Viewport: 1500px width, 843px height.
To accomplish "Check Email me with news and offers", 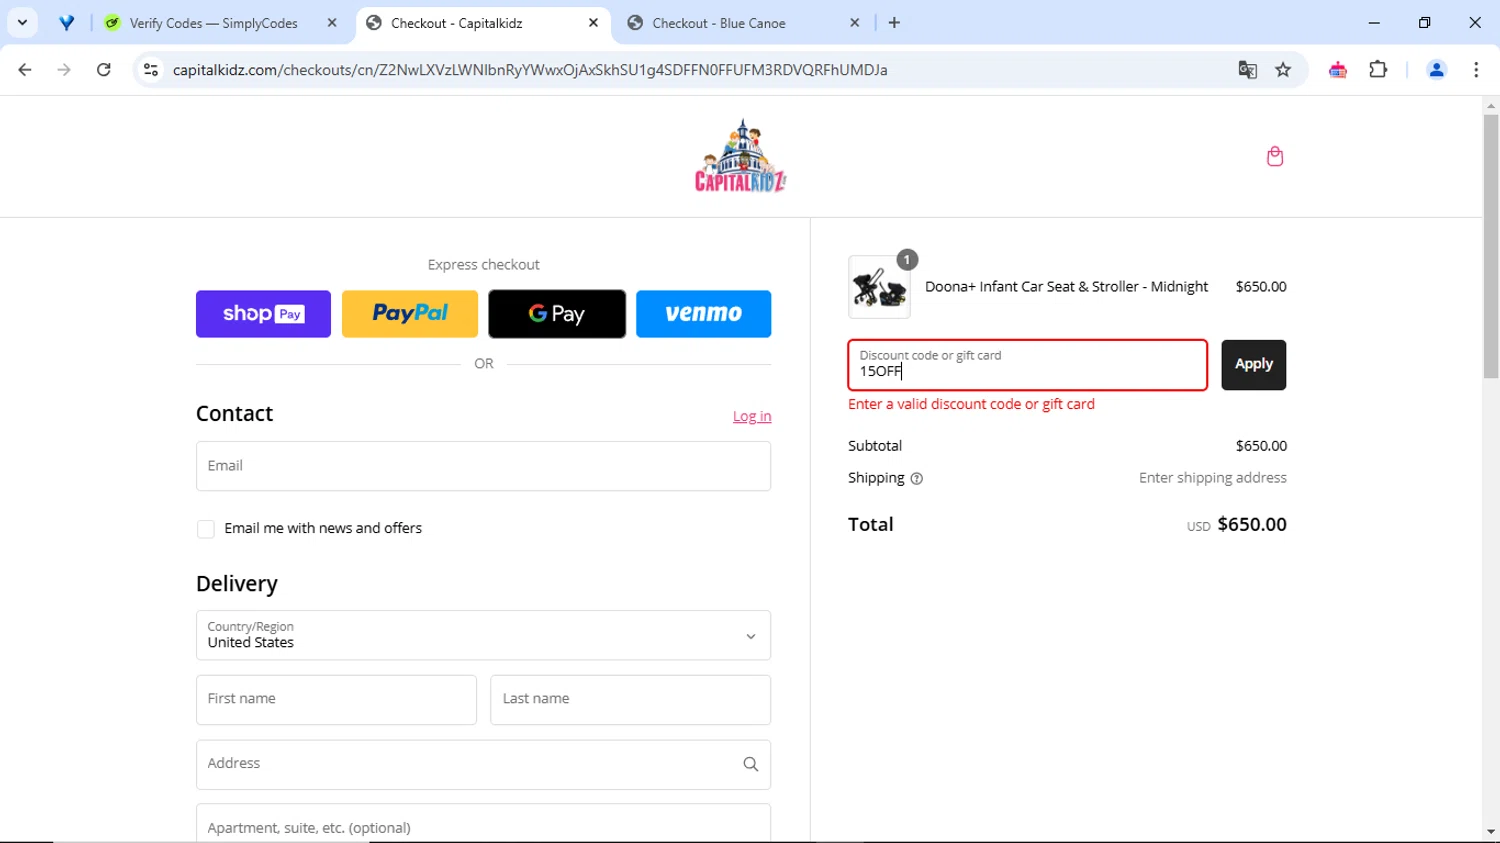I will tap(206, 529).
